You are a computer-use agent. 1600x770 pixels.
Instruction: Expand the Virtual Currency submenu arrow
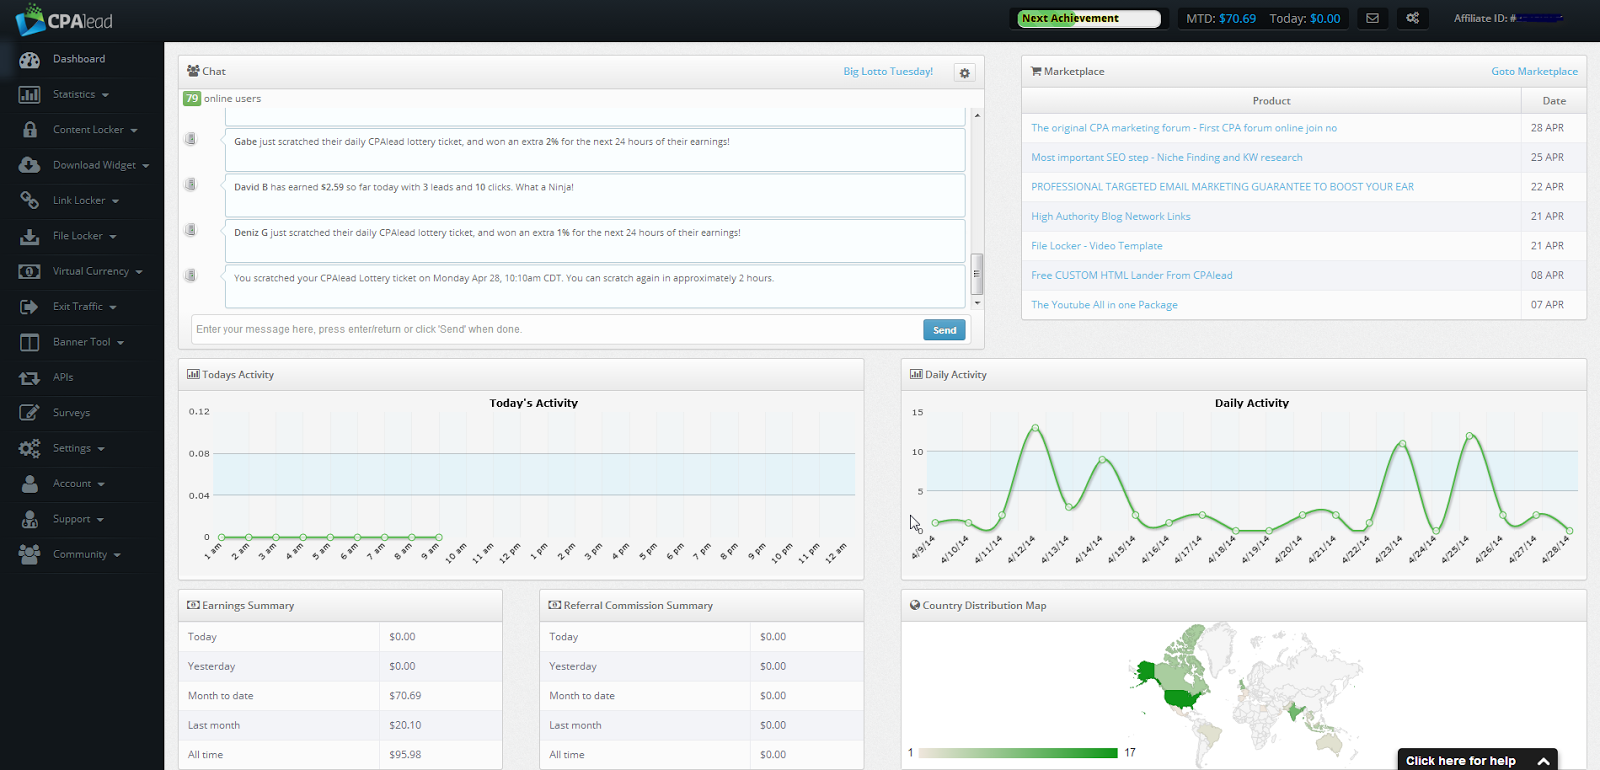pyautogui.click(x=139, y=272)
